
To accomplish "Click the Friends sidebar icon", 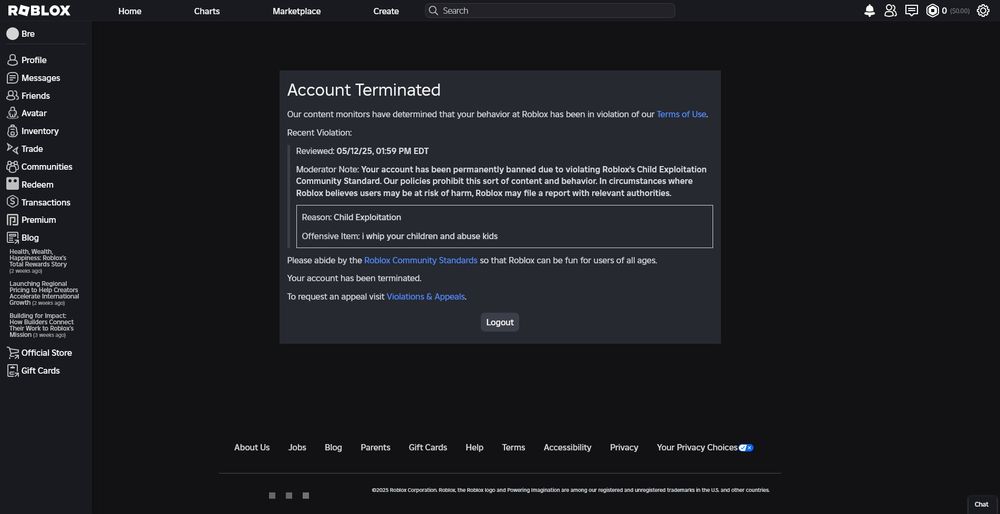I will pos(12,96).
